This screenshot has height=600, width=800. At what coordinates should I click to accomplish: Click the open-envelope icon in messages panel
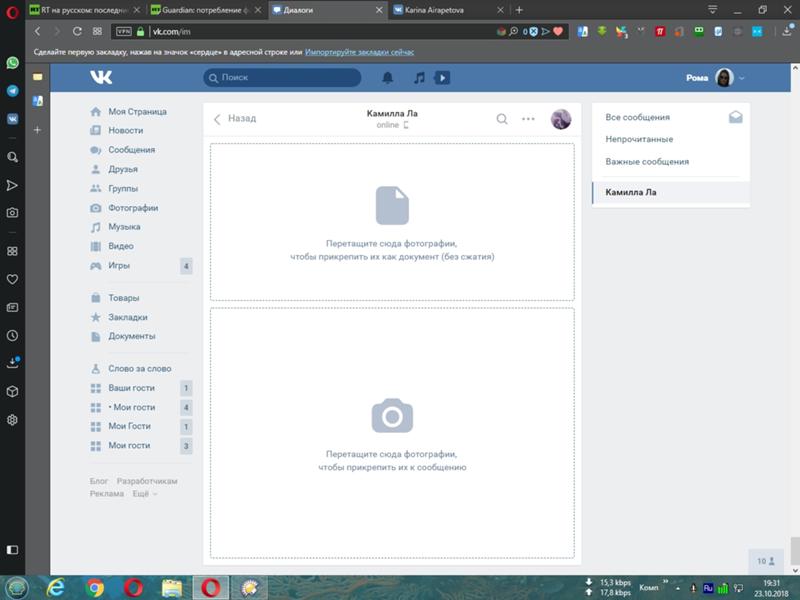(x=735, y=117)
